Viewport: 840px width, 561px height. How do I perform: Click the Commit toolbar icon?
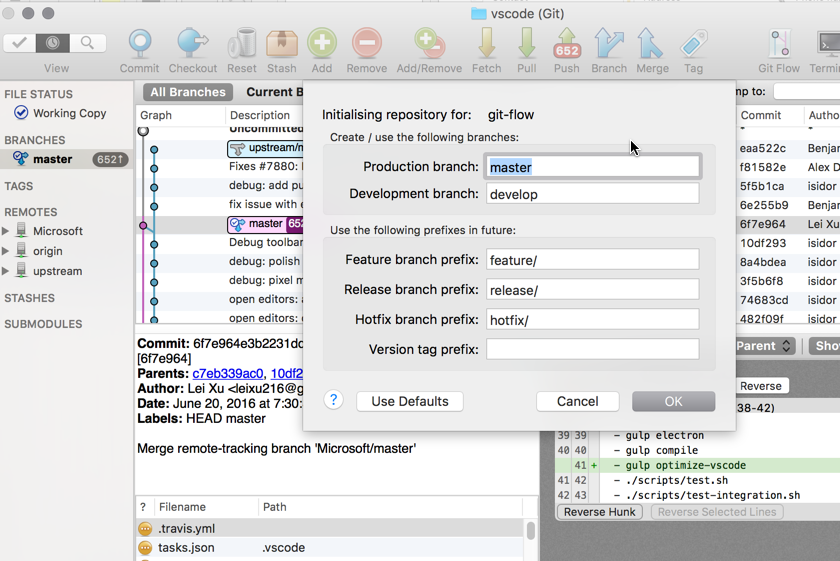pyautogui.click(x=140, y=43)
